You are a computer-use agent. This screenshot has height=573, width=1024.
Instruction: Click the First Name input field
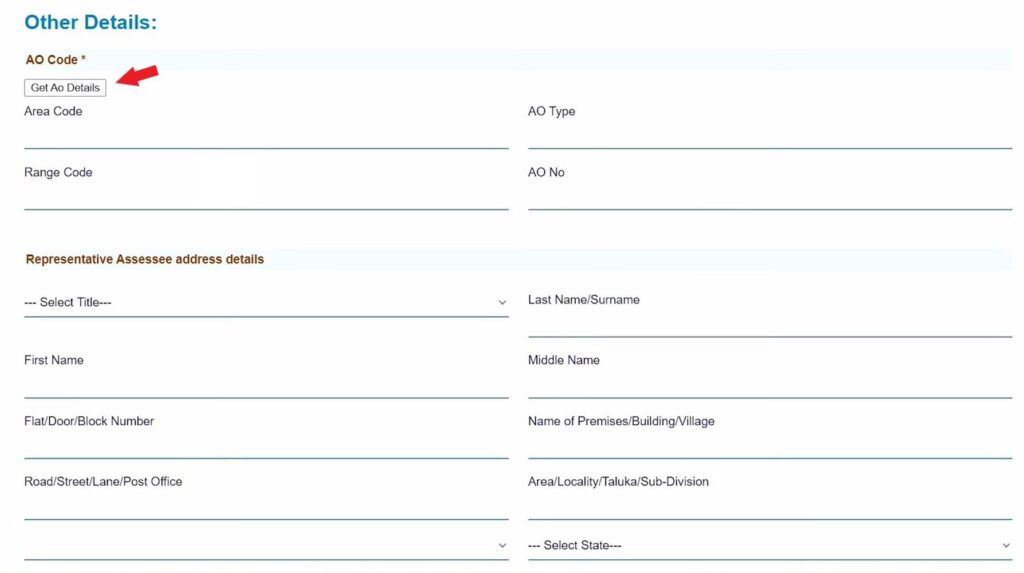pos(265,384)
